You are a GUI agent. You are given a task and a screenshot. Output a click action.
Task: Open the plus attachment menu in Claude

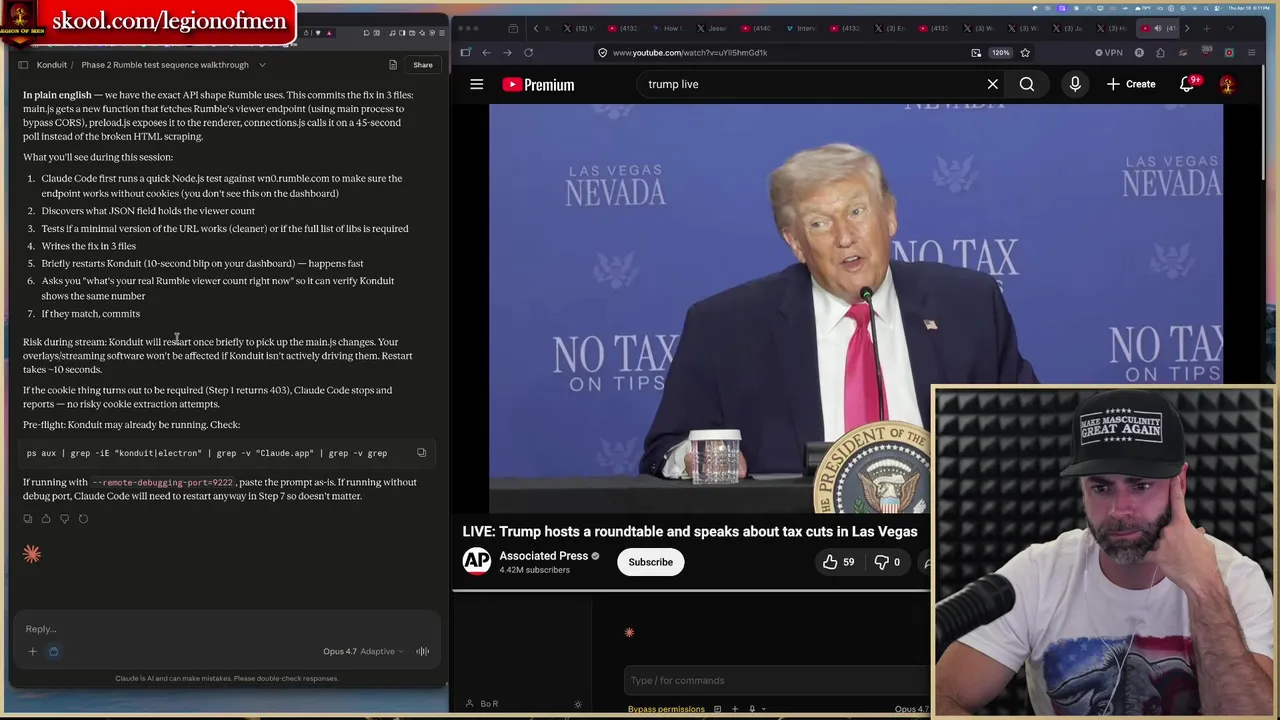click(x=32, y=652)
